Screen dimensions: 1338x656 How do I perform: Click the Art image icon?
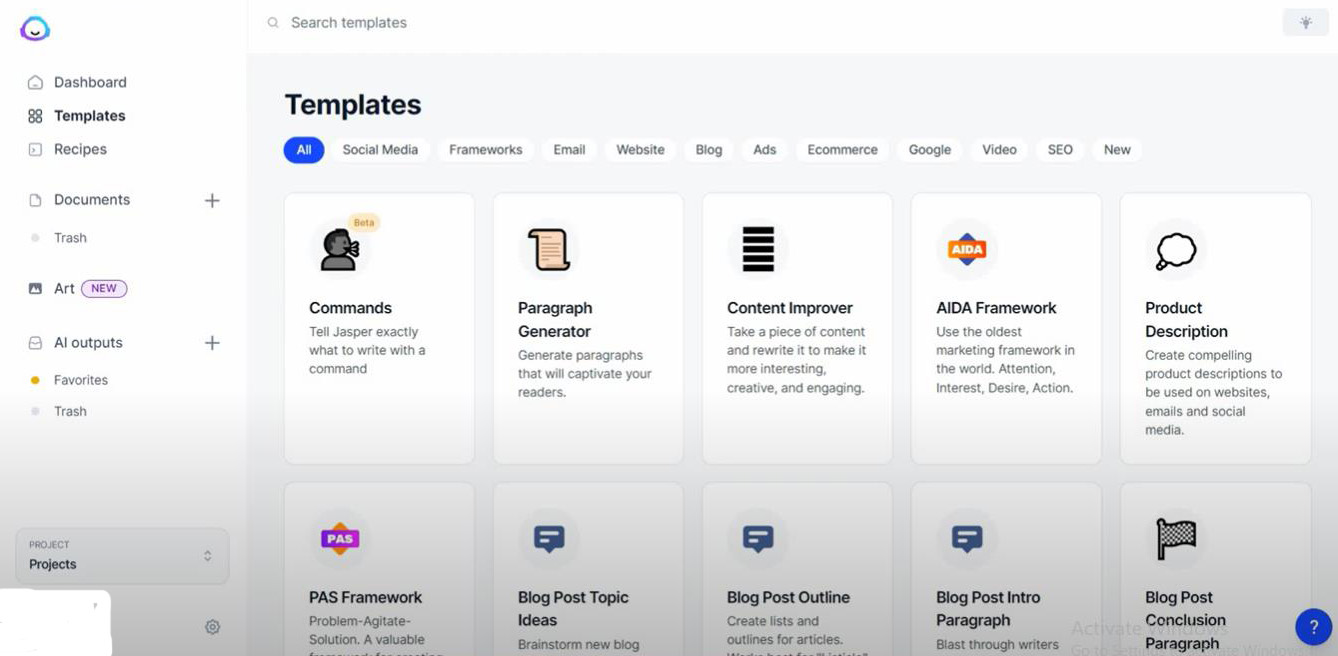click(x=35, y=288)
